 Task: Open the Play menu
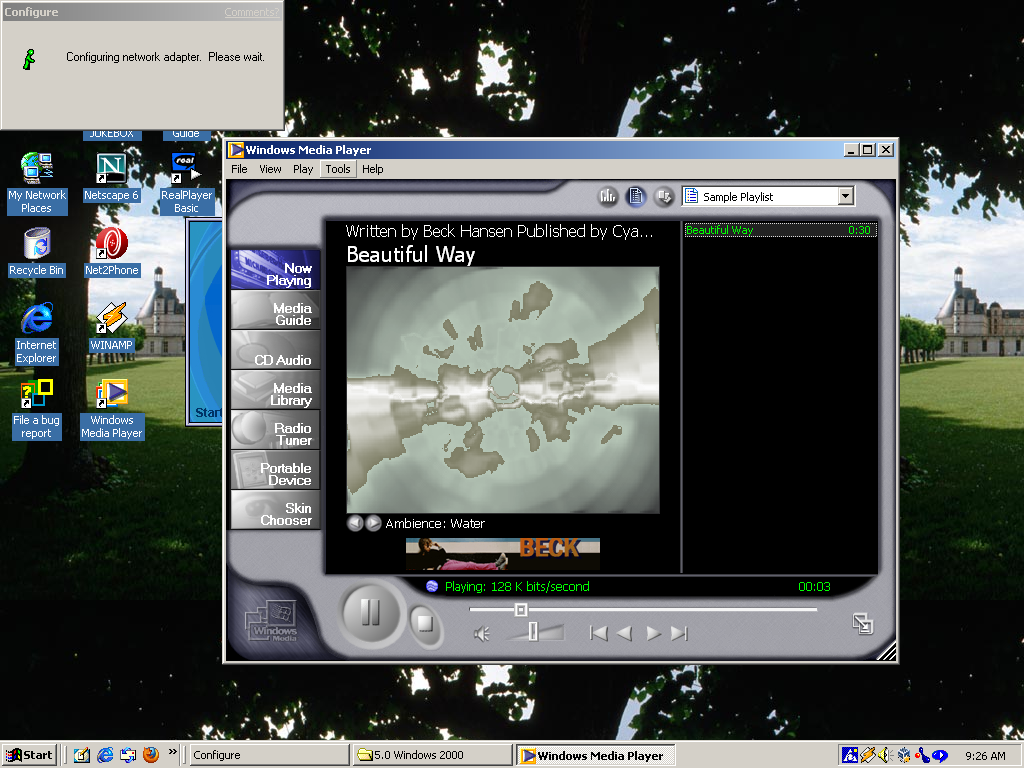[x=302, y=169]
